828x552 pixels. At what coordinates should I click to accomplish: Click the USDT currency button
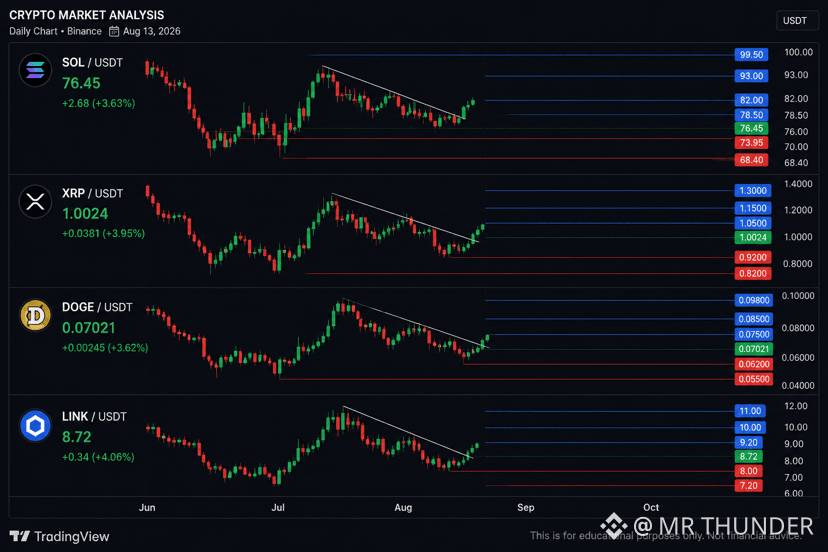coord(795,21)
